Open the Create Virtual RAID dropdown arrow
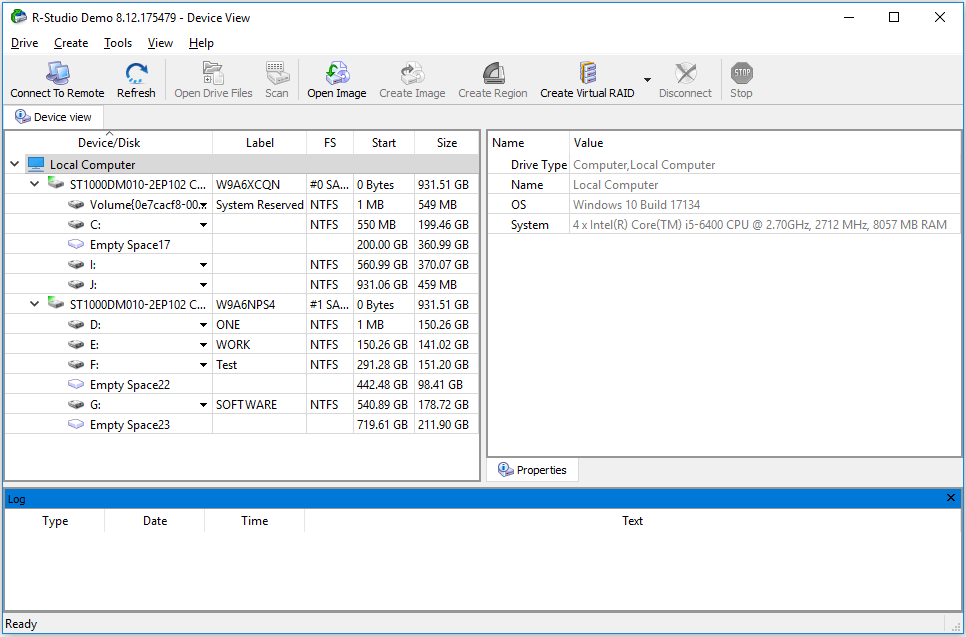 pyautogui.click(x=647, y=80)
